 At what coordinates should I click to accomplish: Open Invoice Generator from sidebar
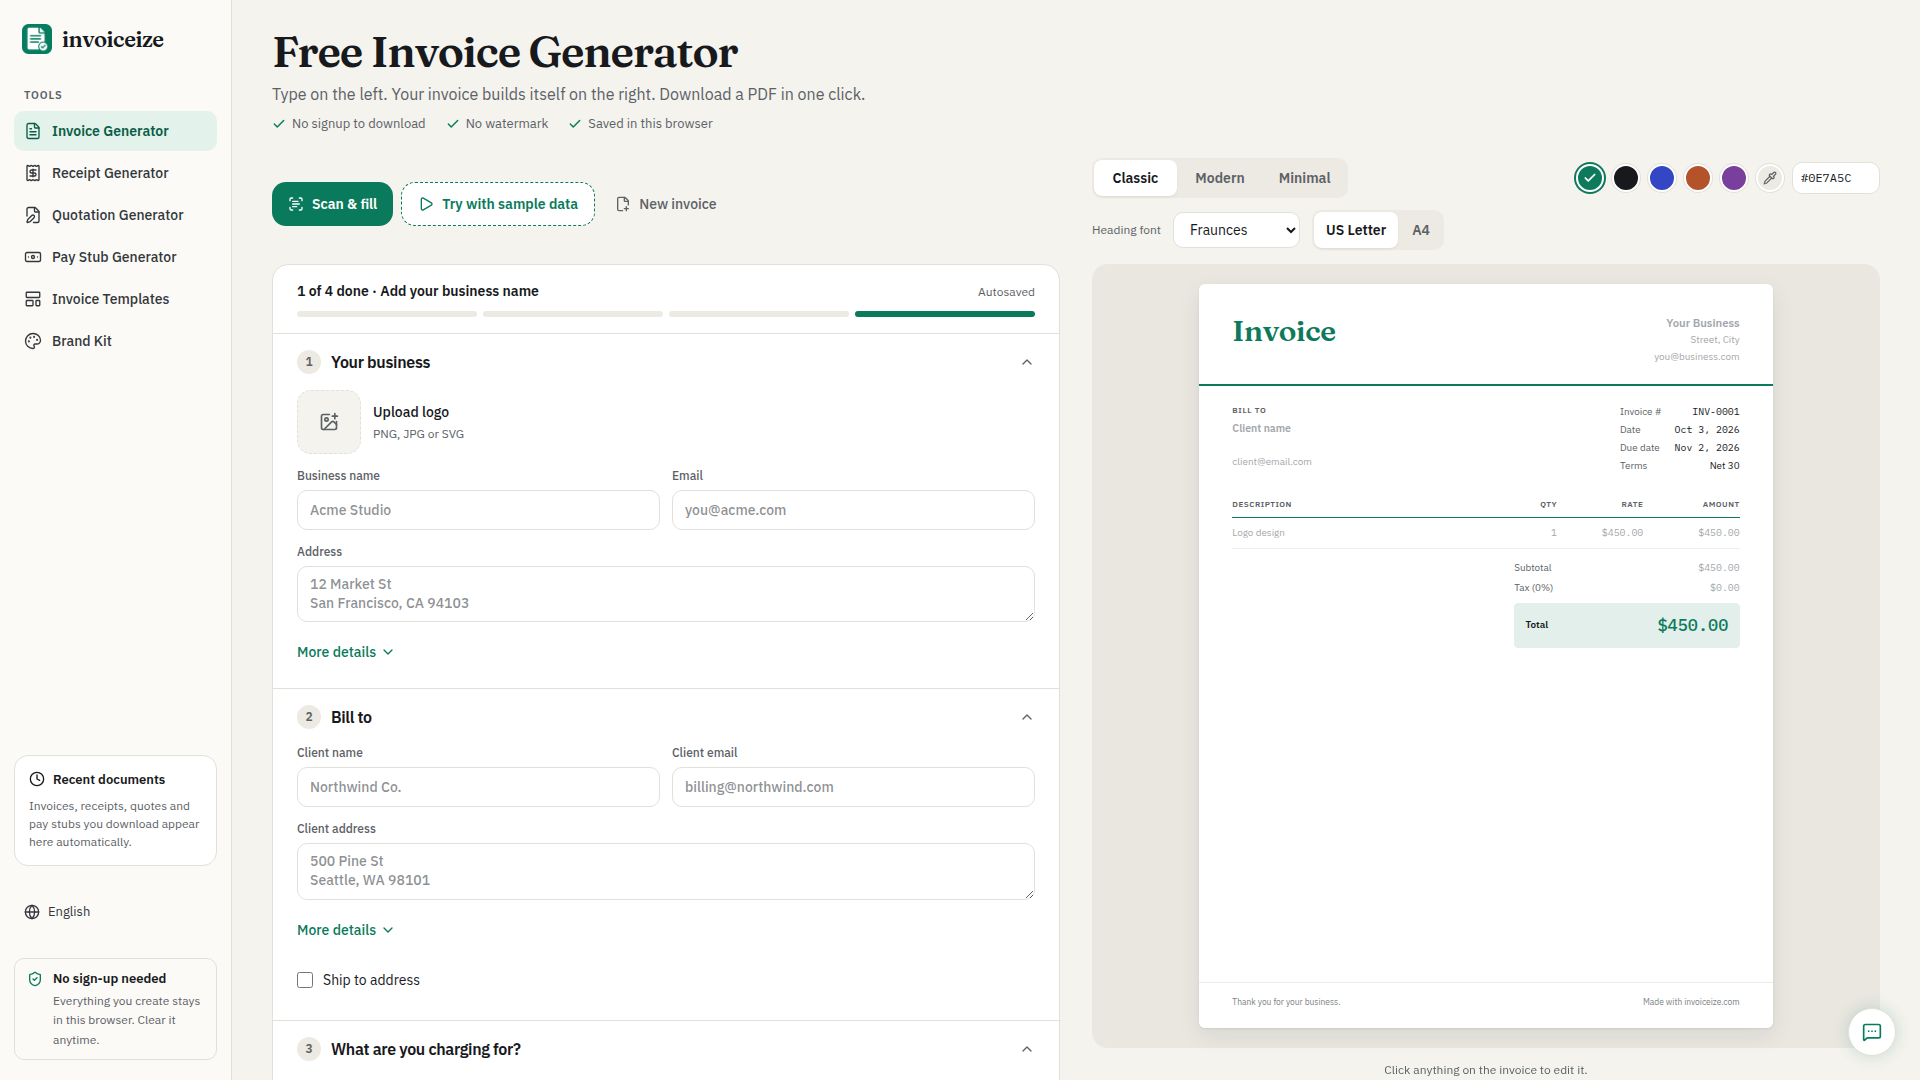115,131
